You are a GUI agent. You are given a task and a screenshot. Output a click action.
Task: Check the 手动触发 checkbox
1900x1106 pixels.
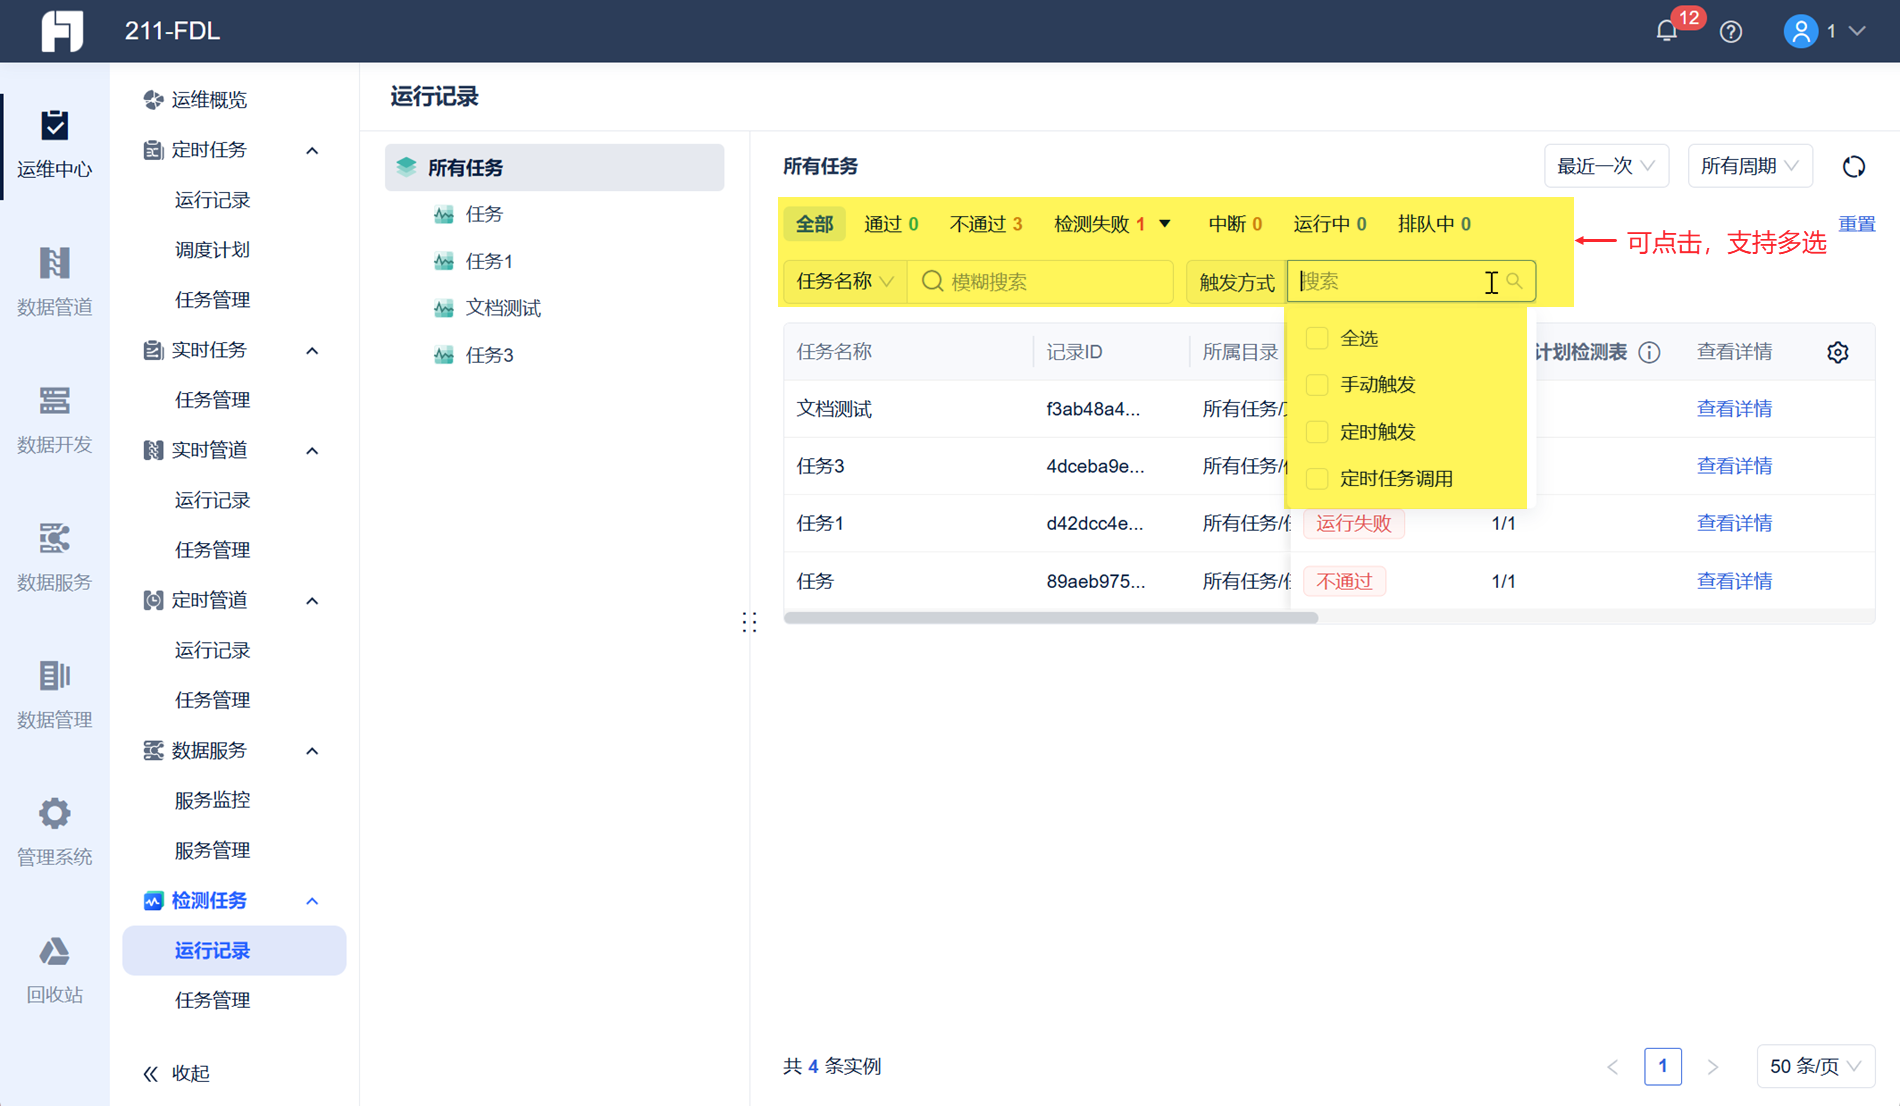[1317, 385]
